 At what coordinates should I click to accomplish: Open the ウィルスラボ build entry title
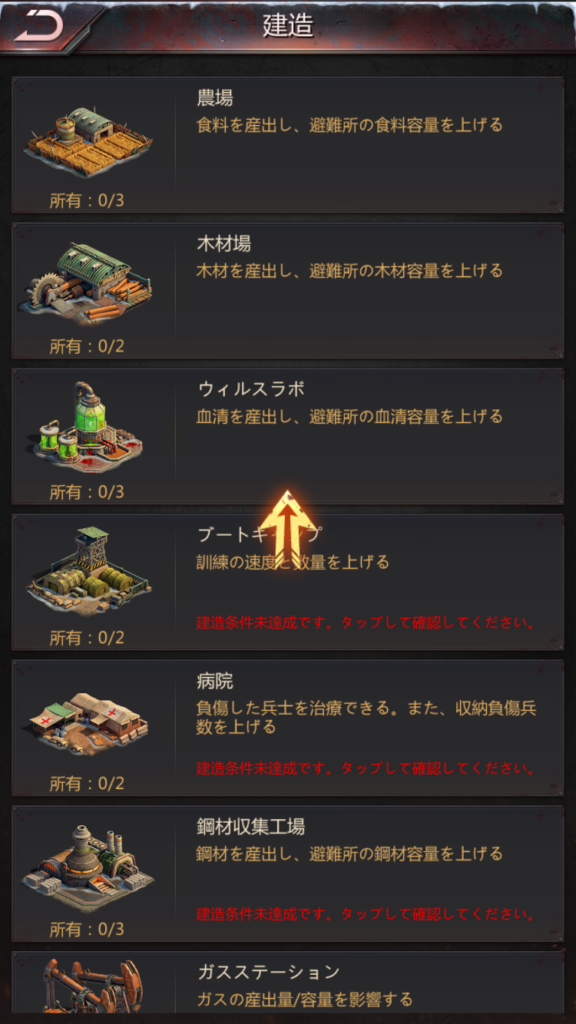[251, 389]
